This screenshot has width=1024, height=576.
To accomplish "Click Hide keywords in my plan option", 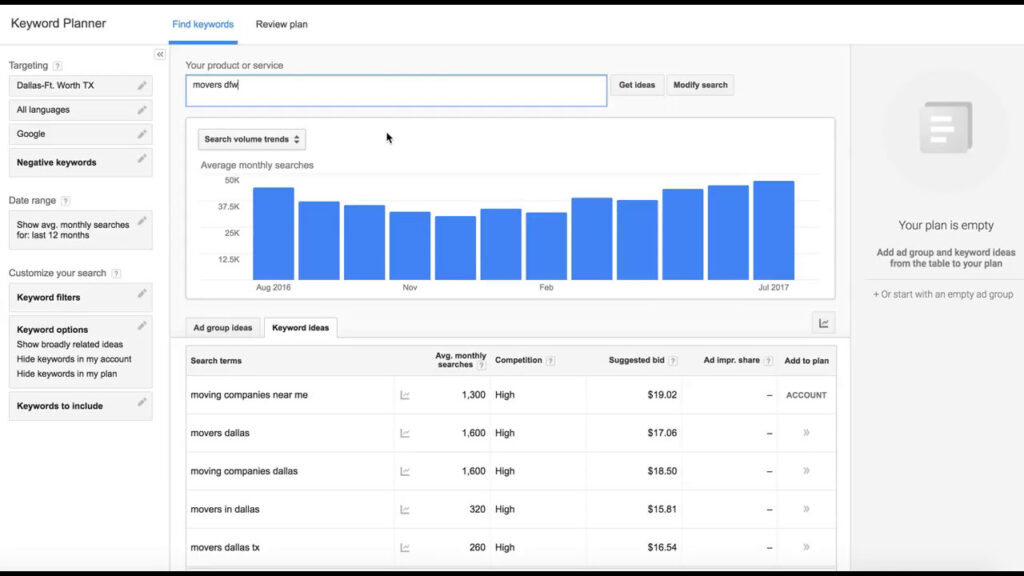I will tap(67, 374).
